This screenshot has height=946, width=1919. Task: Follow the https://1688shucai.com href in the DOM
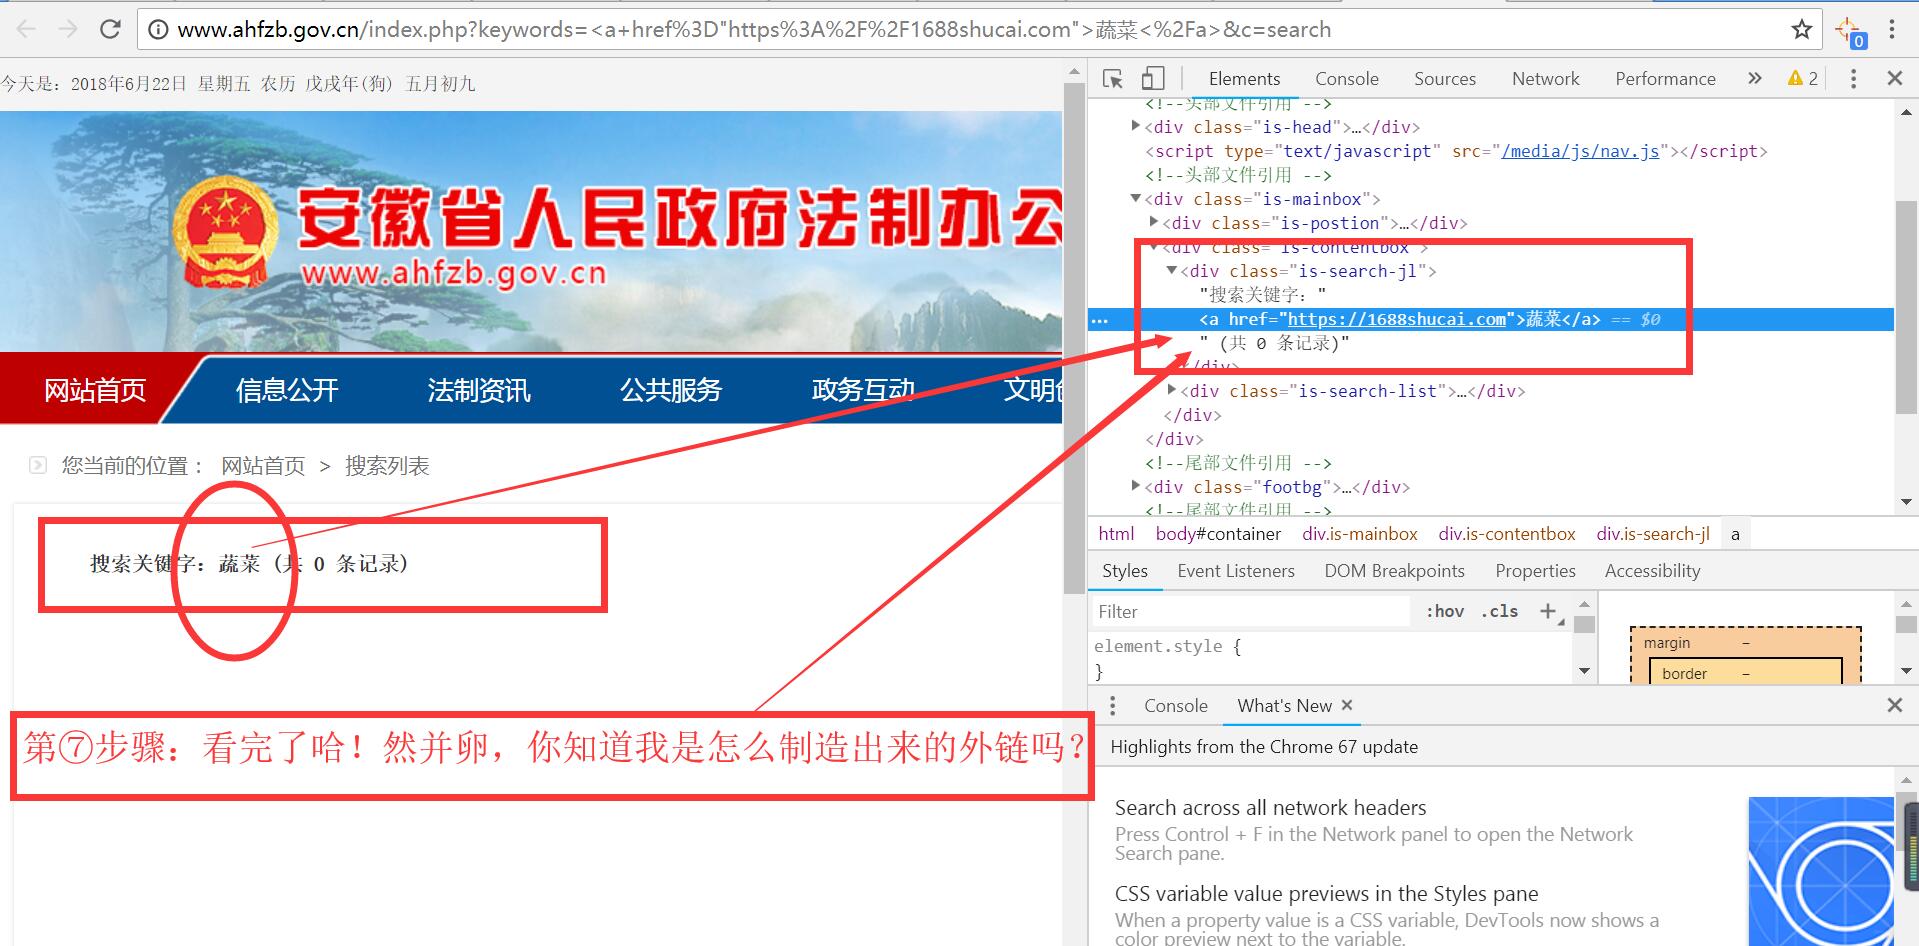coord(1396,319)
